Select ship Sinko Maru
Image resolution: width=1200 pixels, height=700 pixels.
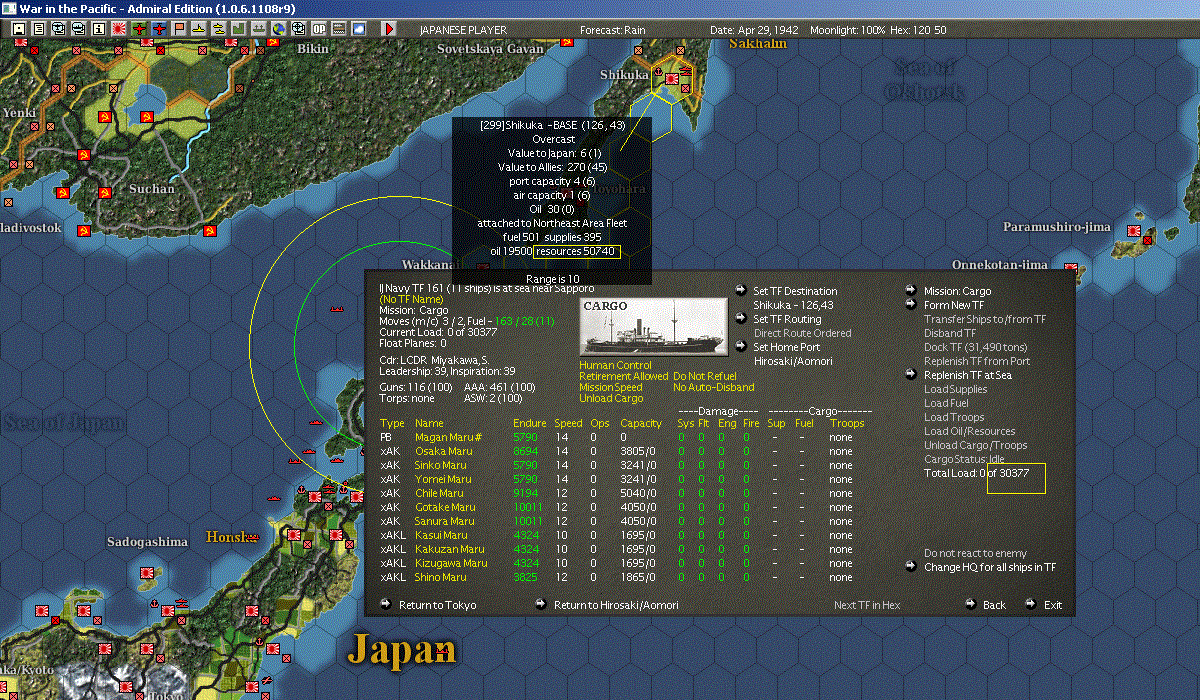pyautogui.click(x=440, y=465)
